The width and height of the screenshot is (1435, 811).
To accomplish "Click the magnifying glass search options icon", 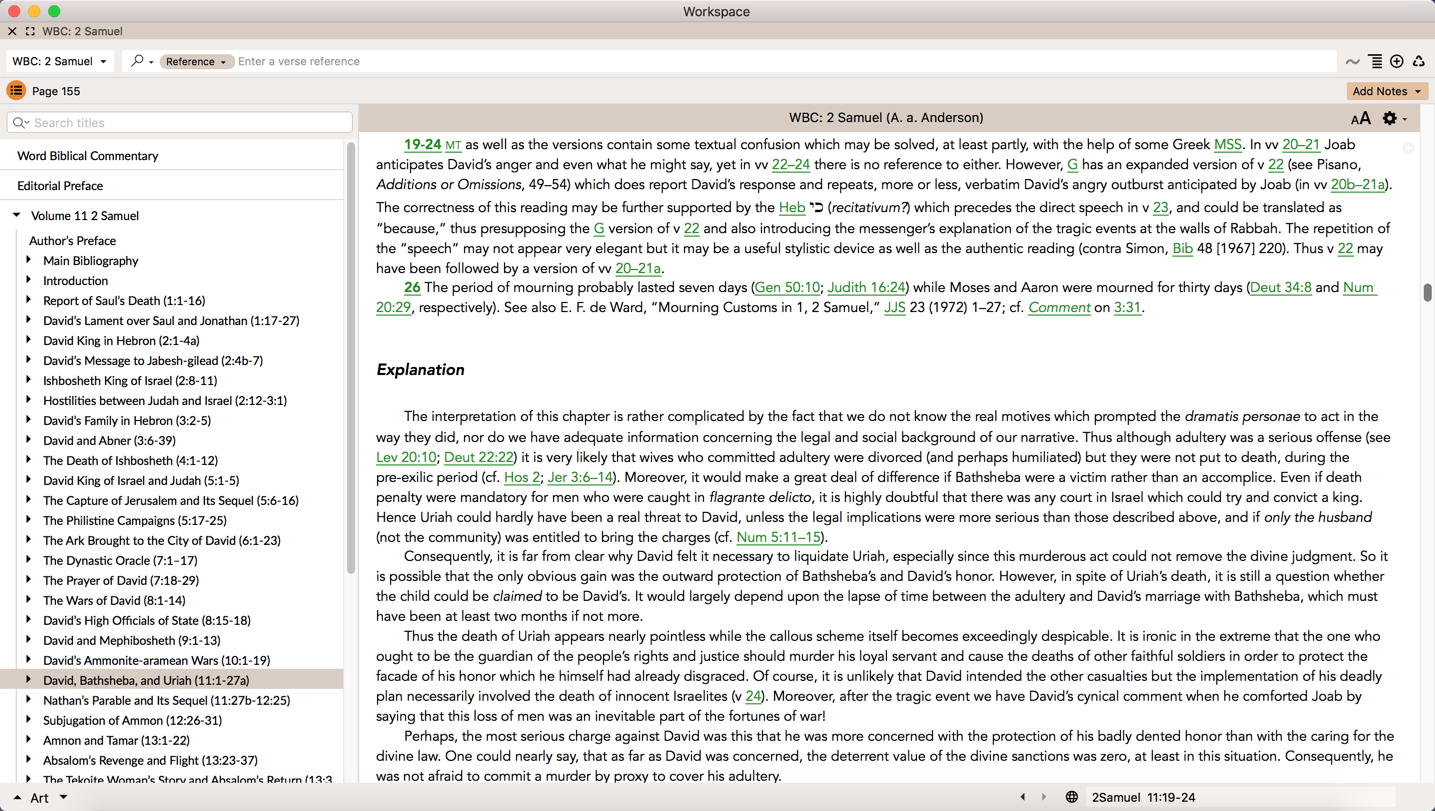I will coord(141,61).
